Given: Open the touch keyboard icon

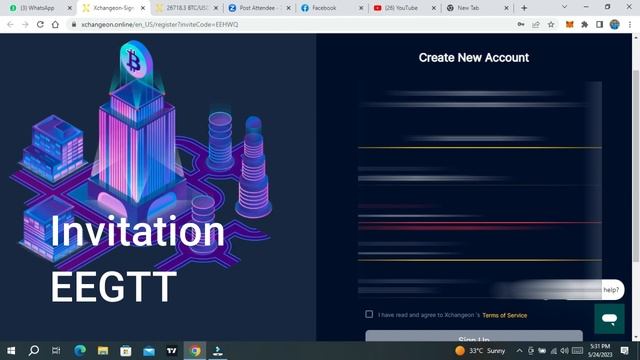Looking at the screenshot, I should 578,351.
